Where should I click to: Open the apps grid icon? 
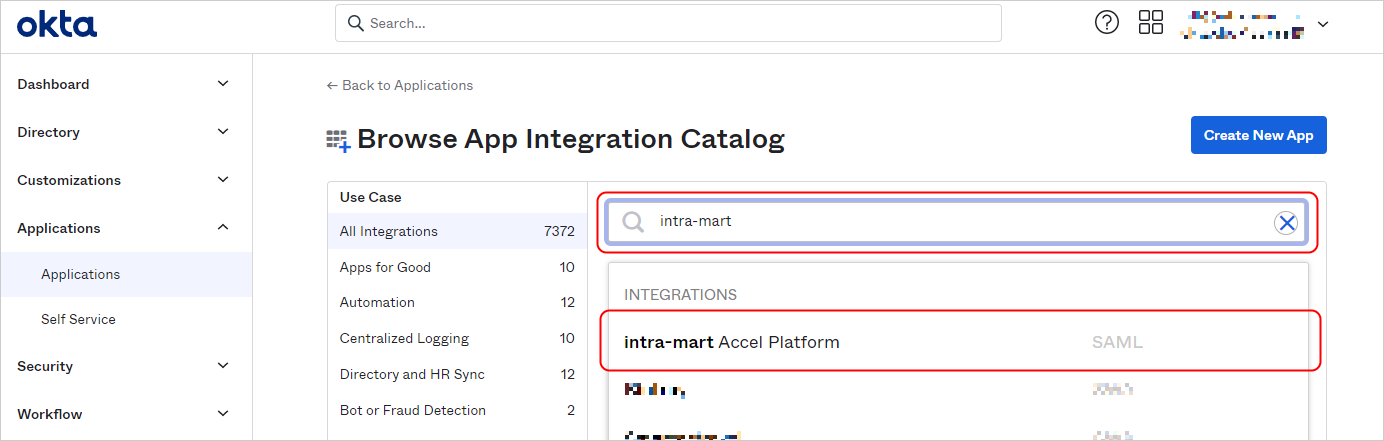(1151, 23)
